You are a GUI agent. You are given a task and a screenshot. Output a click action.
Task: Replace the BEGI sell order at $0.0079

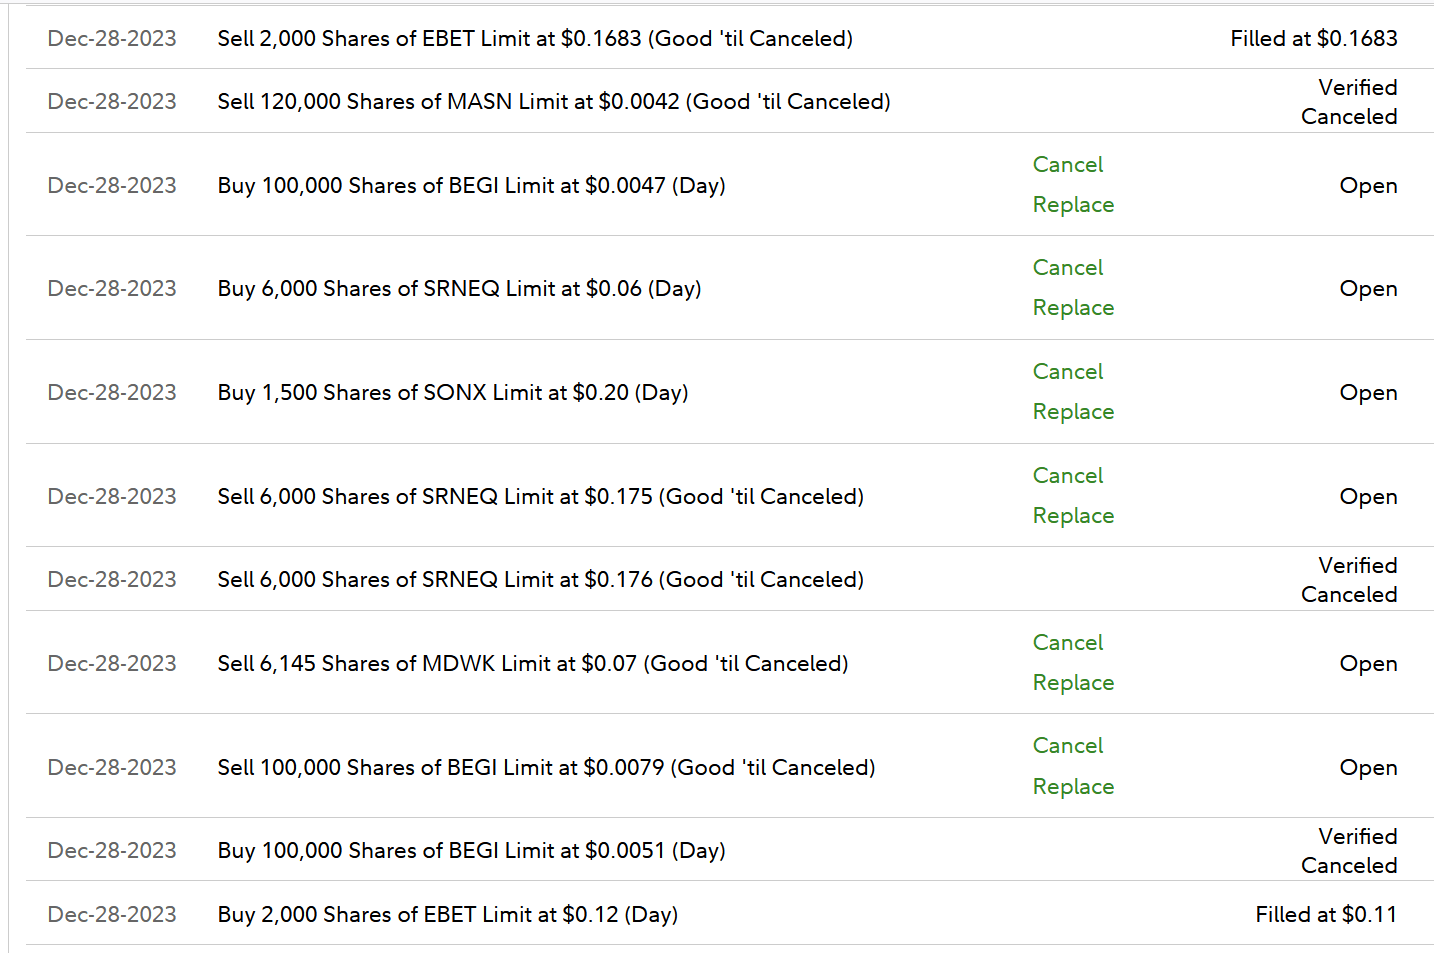point(1073,787)
